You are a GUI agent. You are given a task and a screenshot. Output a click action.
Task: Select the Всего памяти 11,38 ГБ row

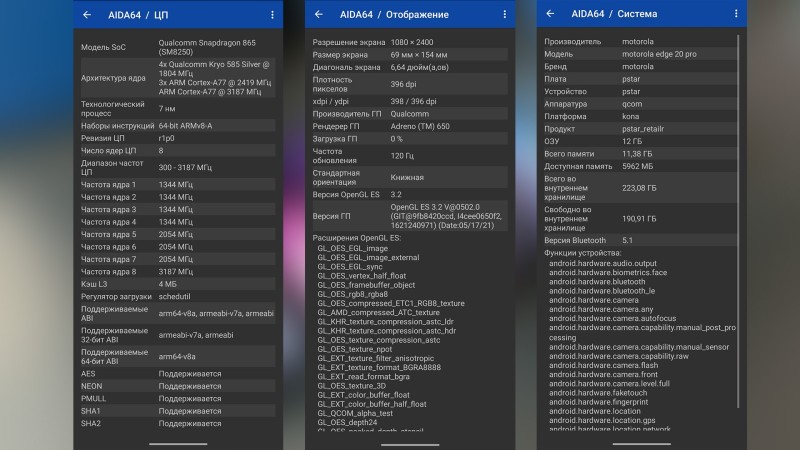pyautogui.click(x=640, y=154)
